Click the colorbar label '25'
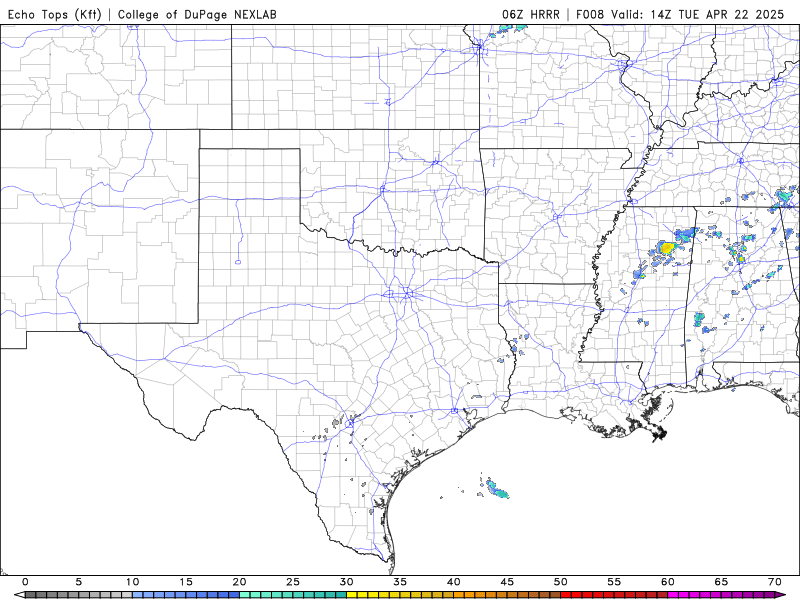This screenshot has height=600, width=800. tap(293, 582)
